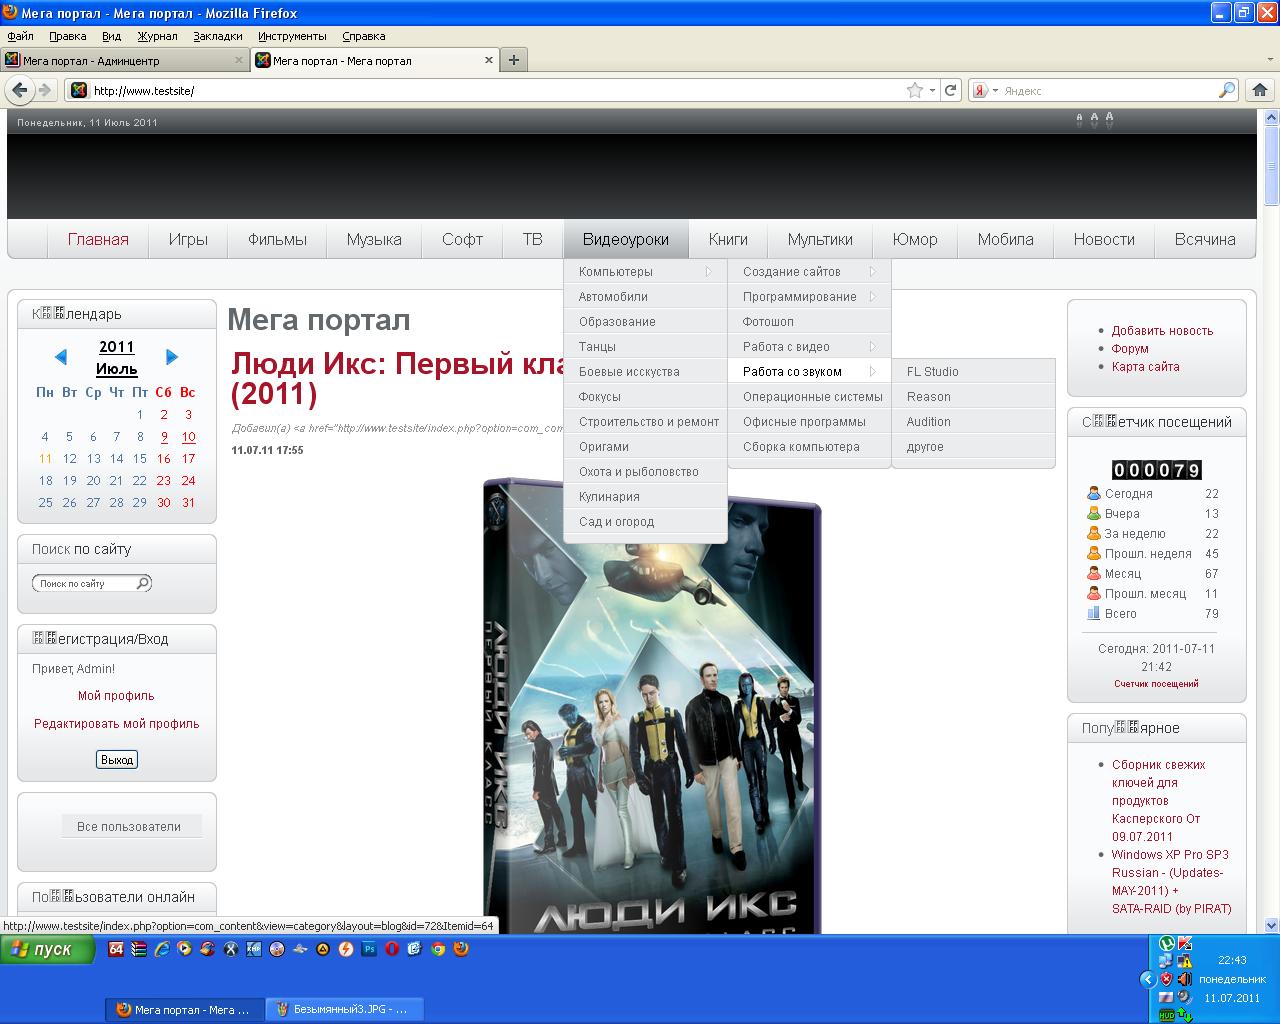This screenshot has width=1280, height=1024.
Task: Open Редактировать мой профиль link
Action: 117,724
